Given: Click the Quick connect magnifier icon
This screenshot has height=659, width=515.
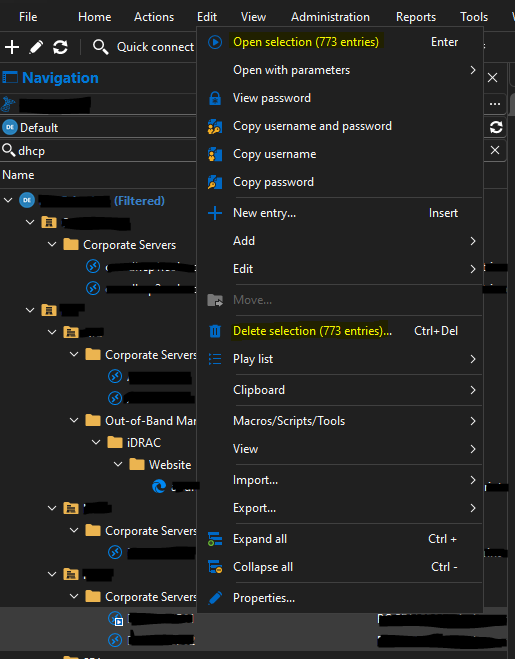Looking at the screenshot, I should pos(100,47).
